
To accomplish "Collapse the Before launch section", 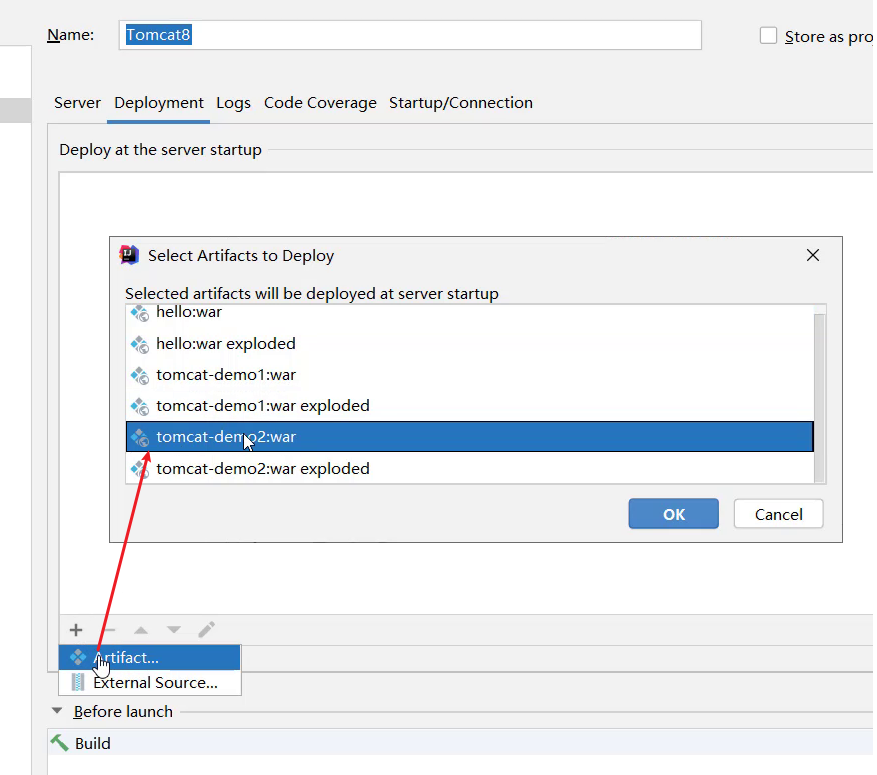I will click(56, 712).
